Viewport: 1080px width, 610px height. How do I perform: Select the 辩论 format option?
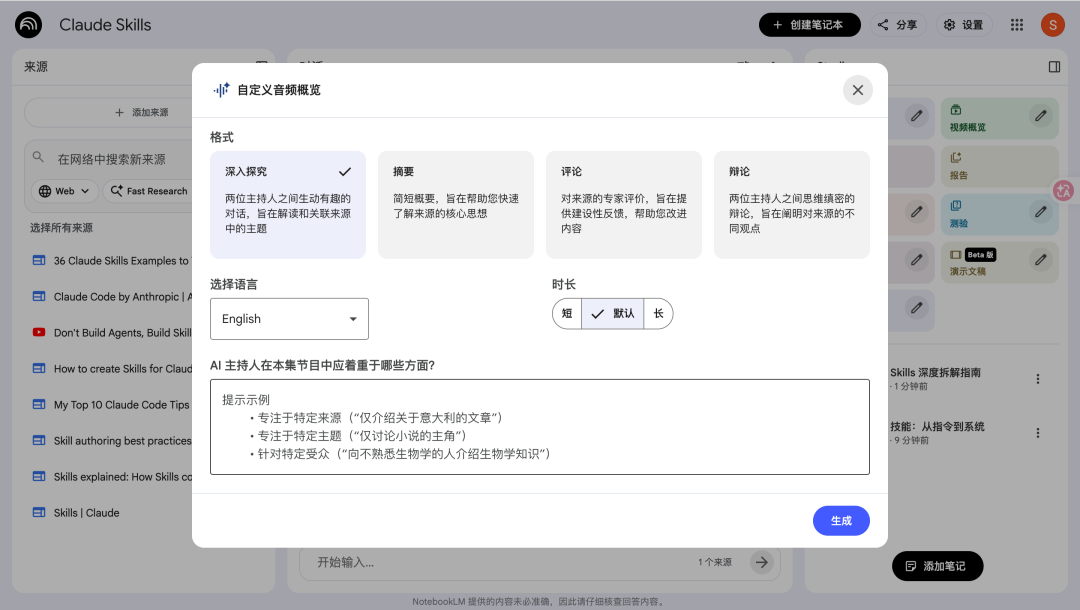coord(791,205)
